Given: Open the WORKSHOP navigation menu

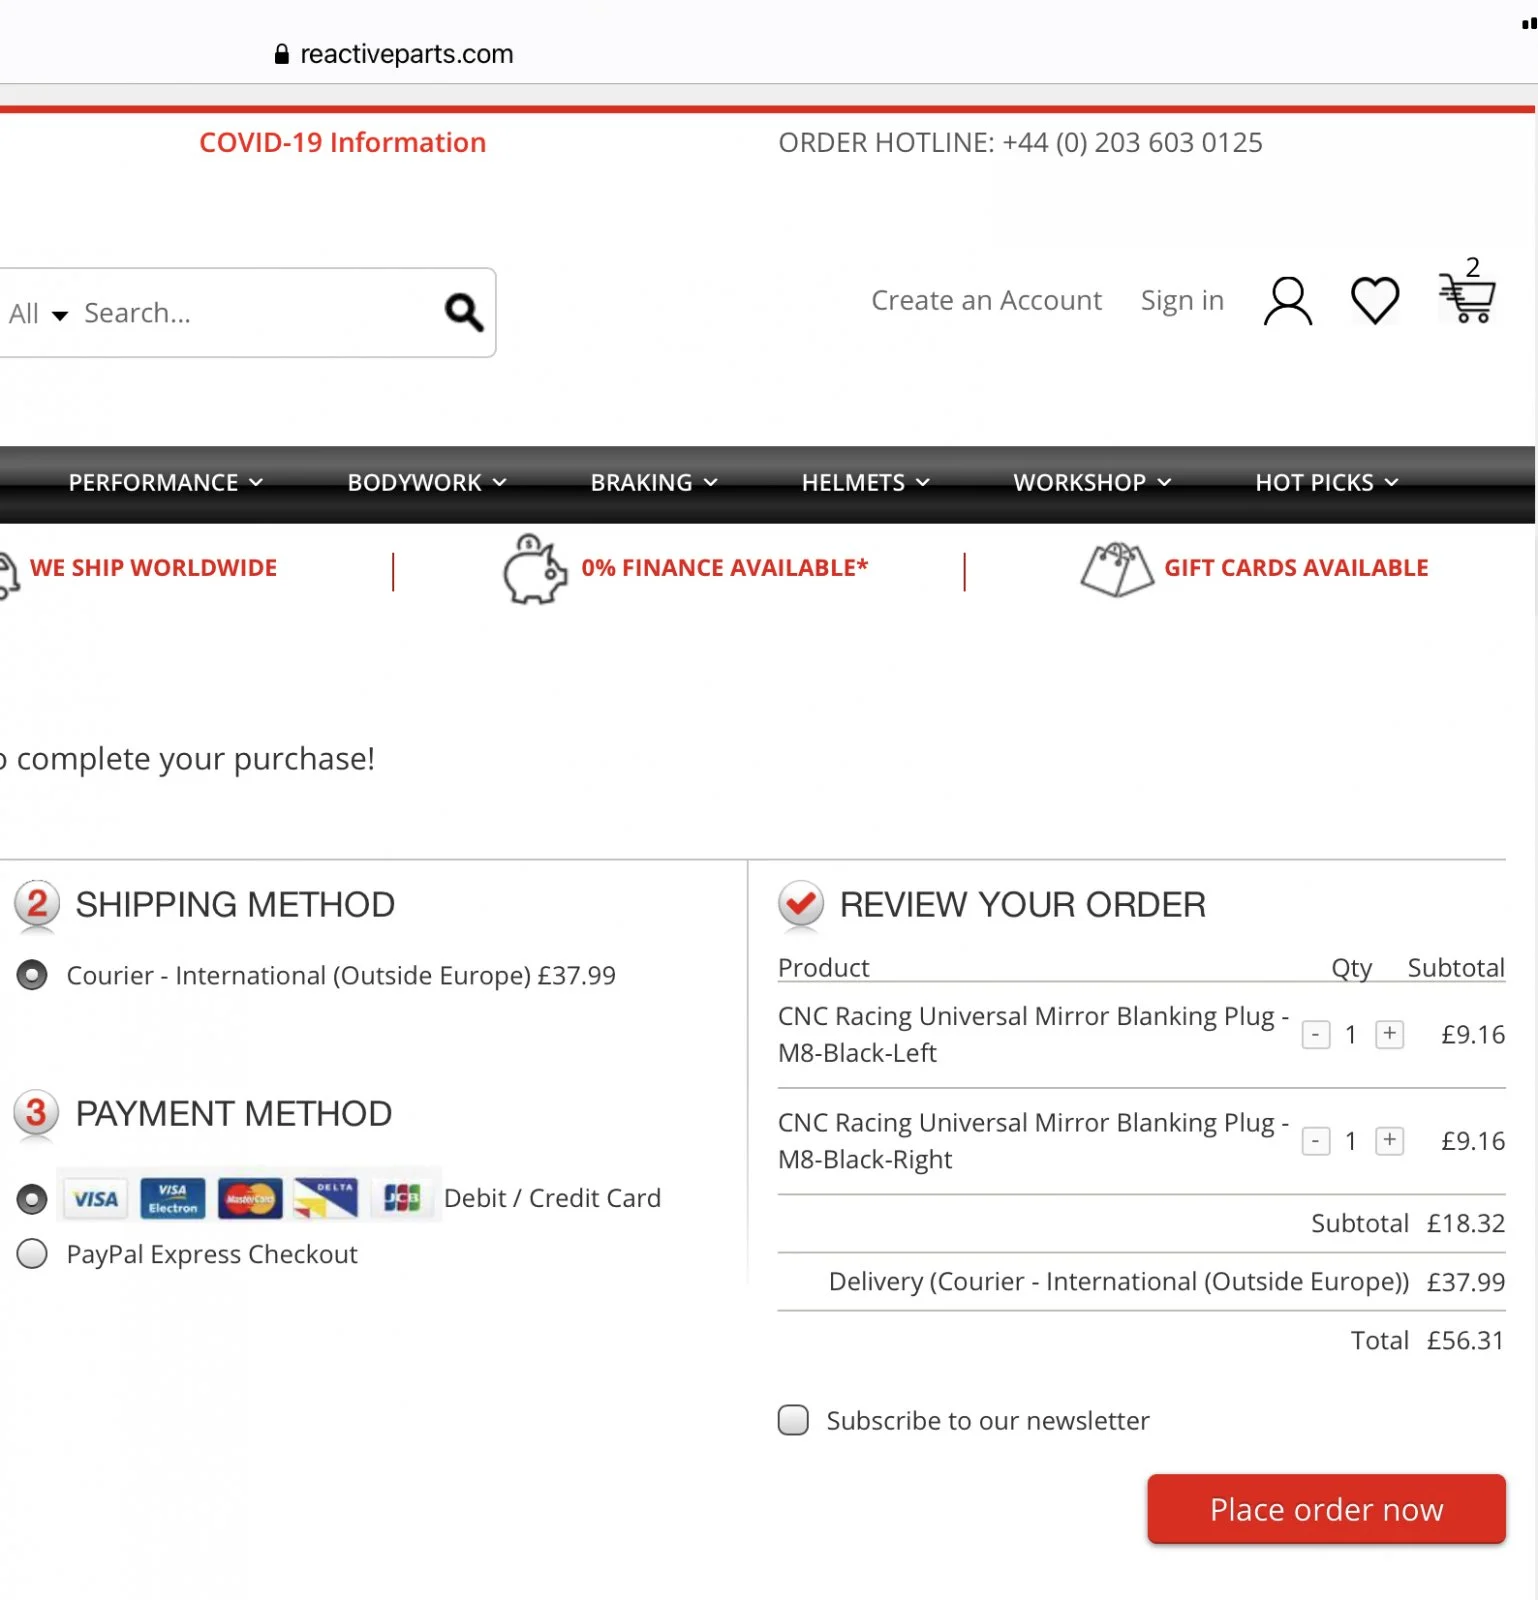Looking at the screenshot, I should tap(1091, 483).
